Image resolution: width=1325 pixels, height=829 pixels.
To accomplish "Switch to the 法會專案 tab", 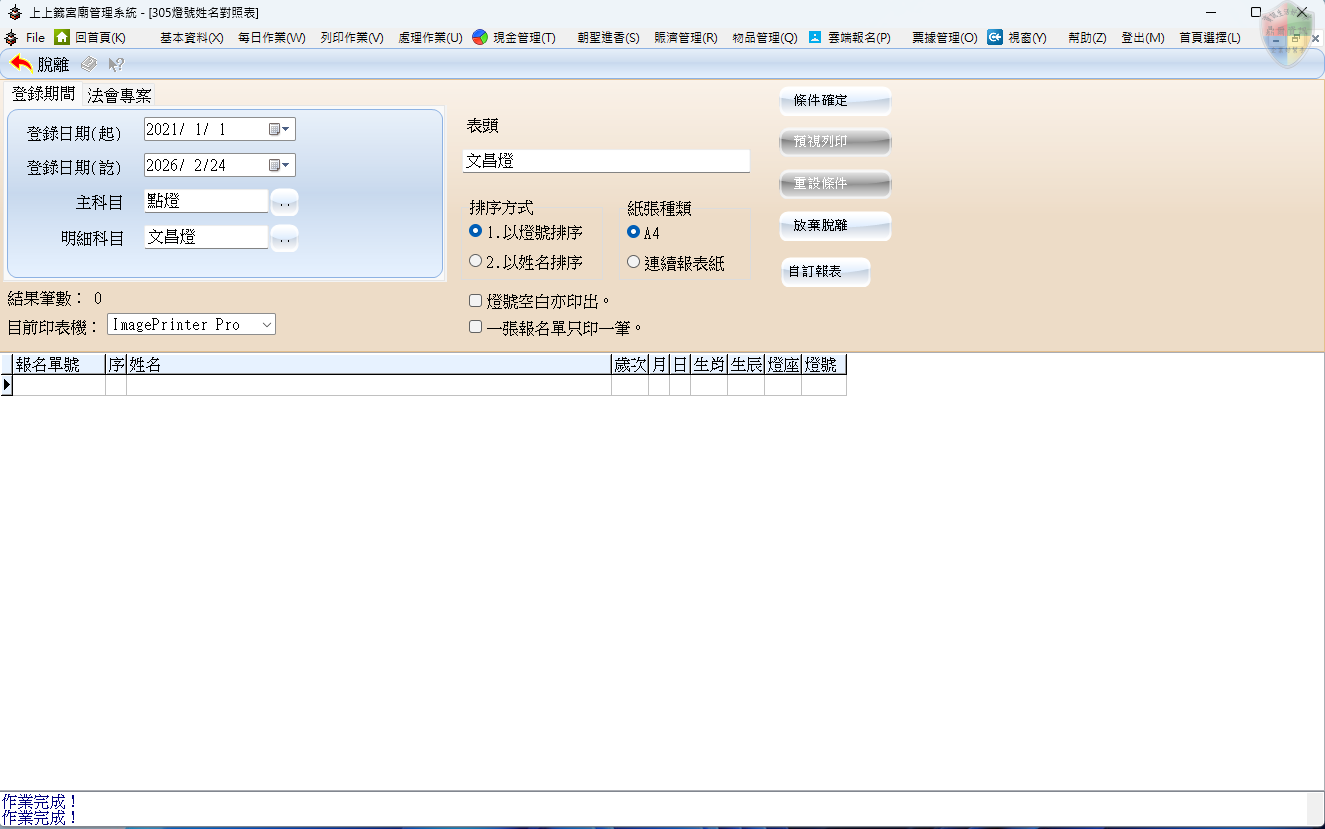I will 119,96.
